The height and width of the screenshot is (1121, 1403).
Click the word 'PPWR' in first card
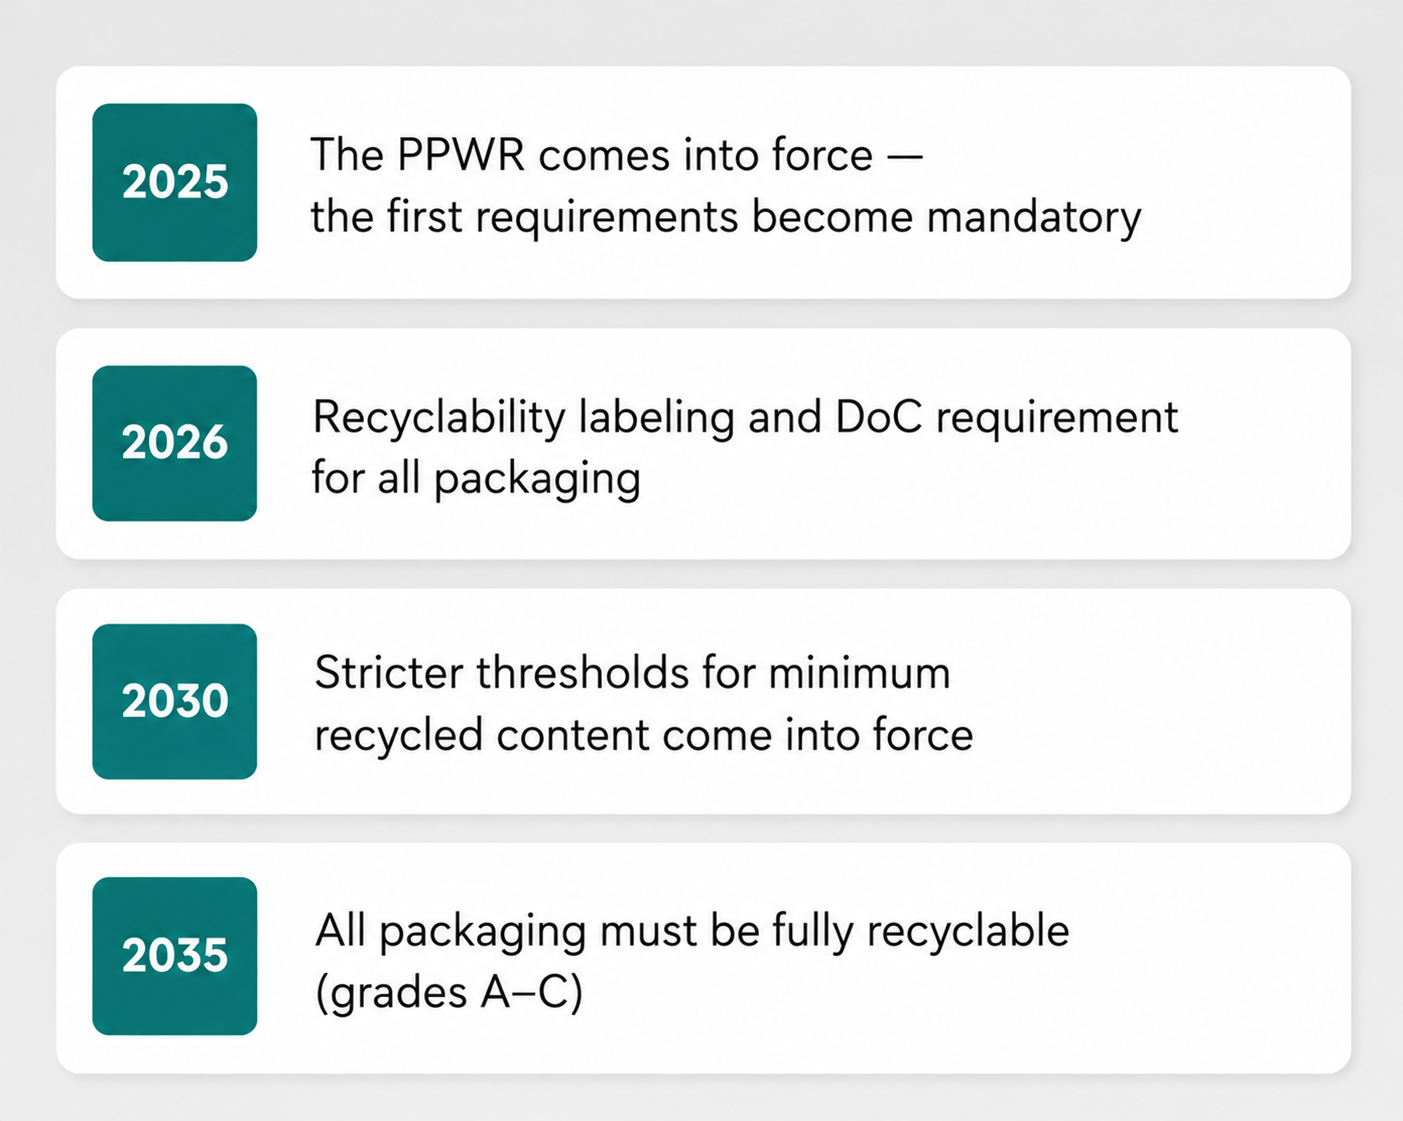(x=461, y=155)
